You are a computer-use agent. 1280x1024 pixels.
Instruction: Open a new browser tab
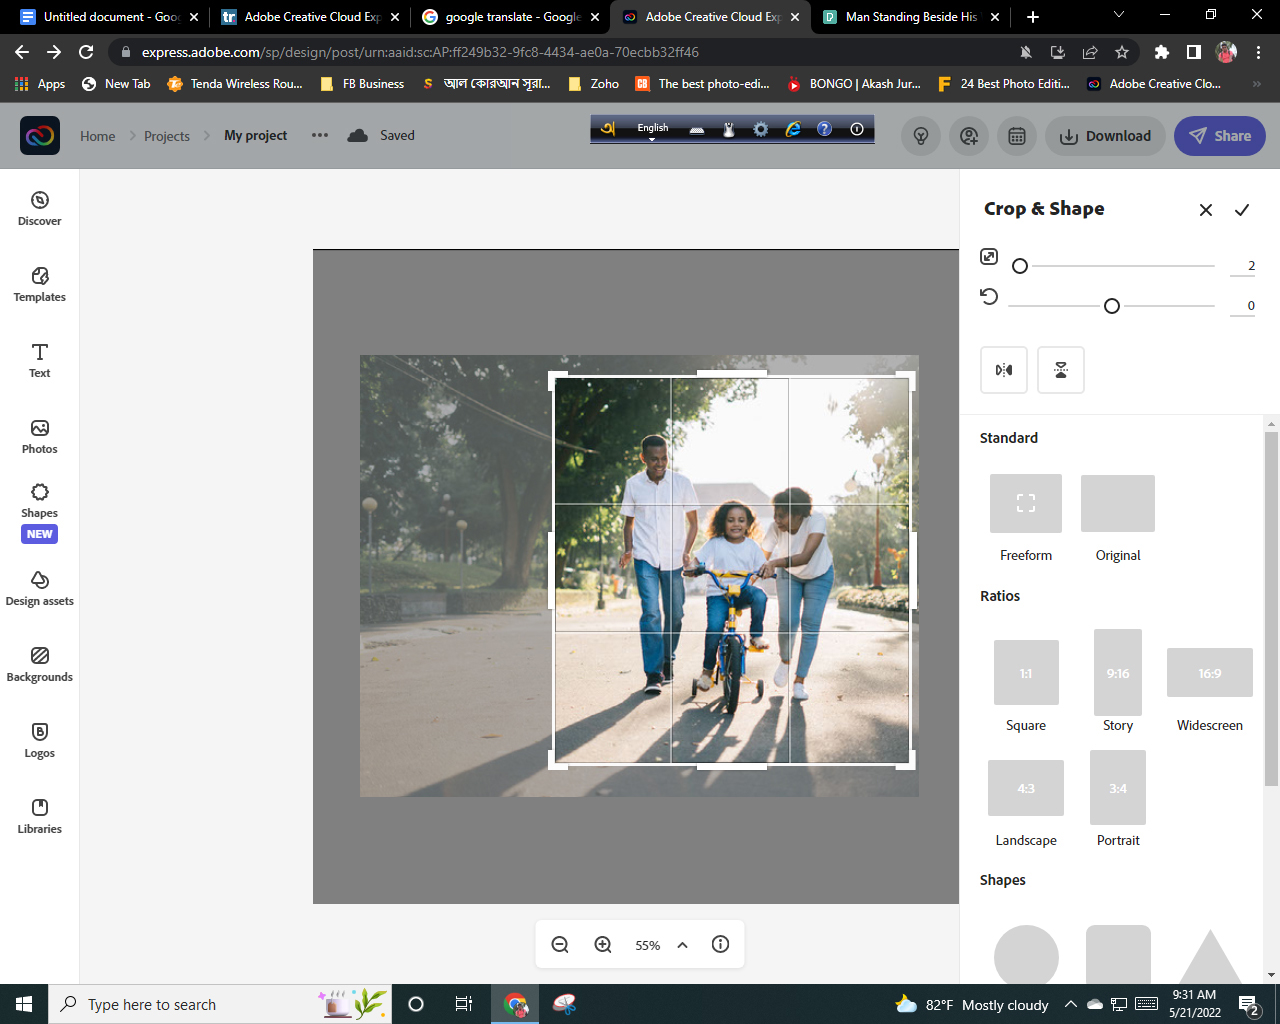1033,16
